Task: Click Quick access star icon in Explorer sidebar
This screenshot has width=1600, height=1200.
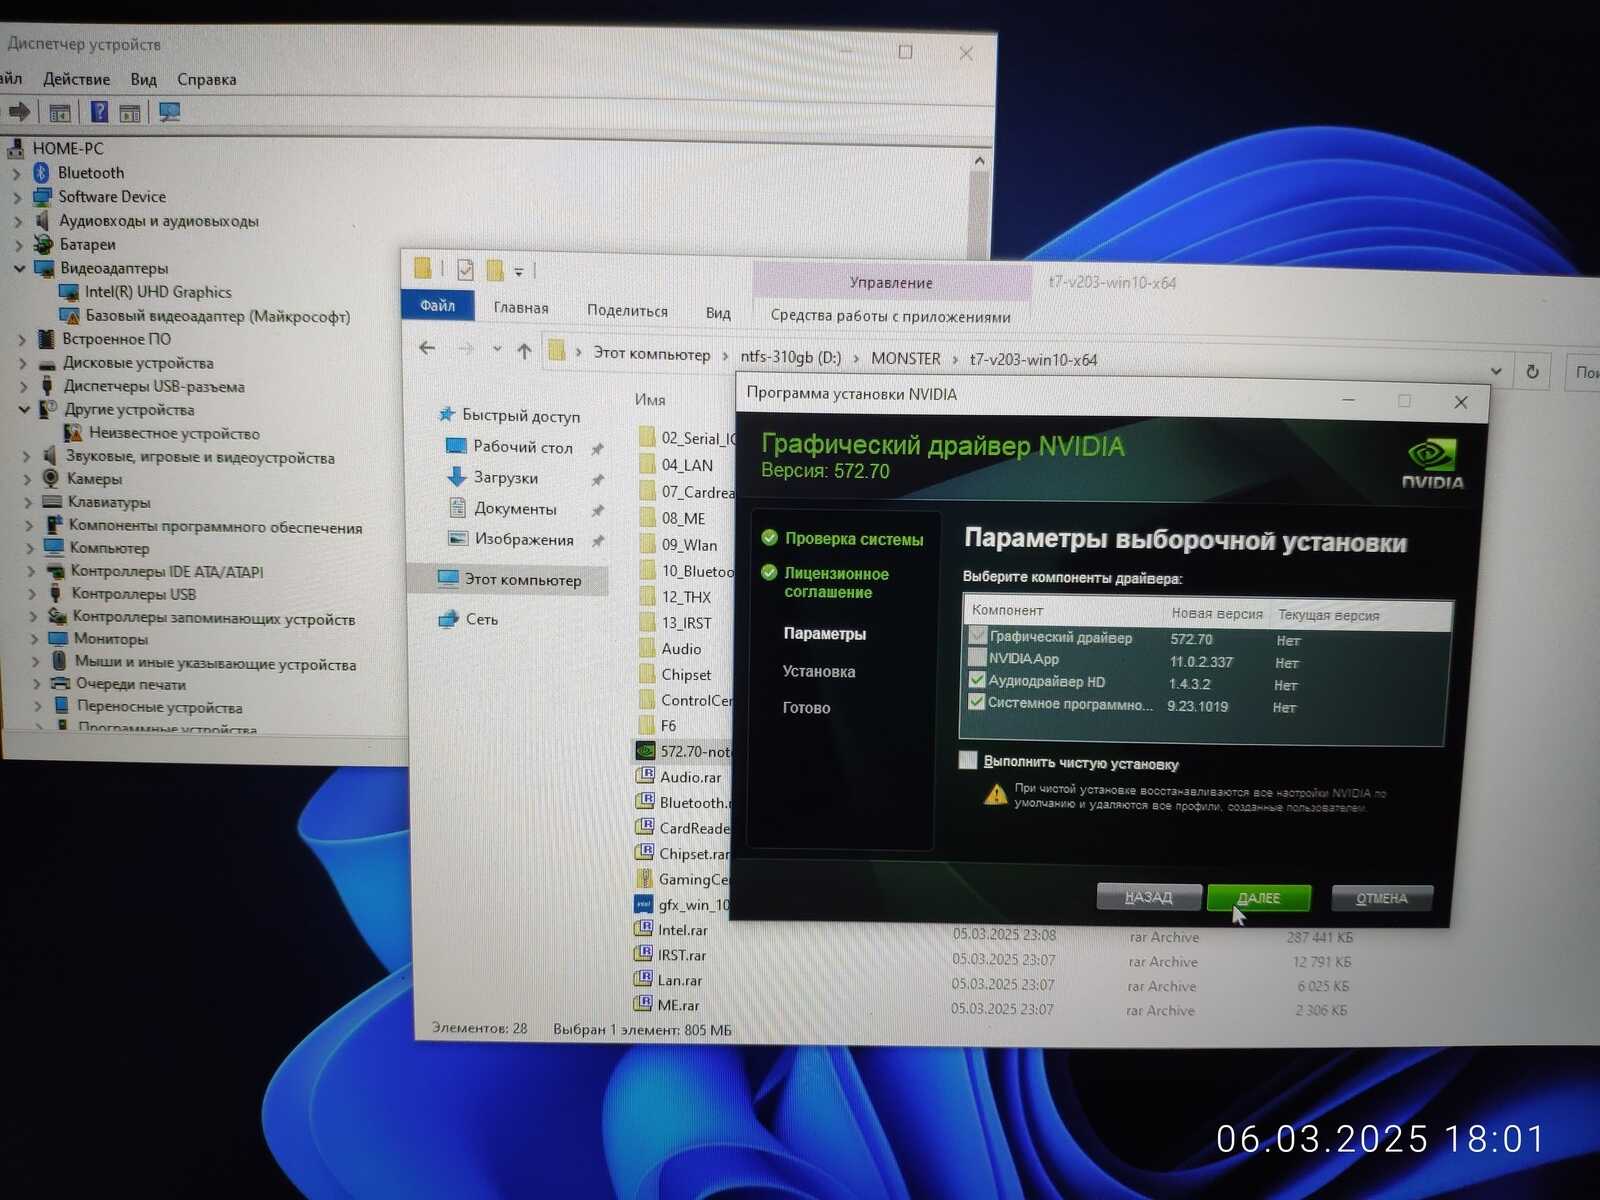Action: coord(447,414)
